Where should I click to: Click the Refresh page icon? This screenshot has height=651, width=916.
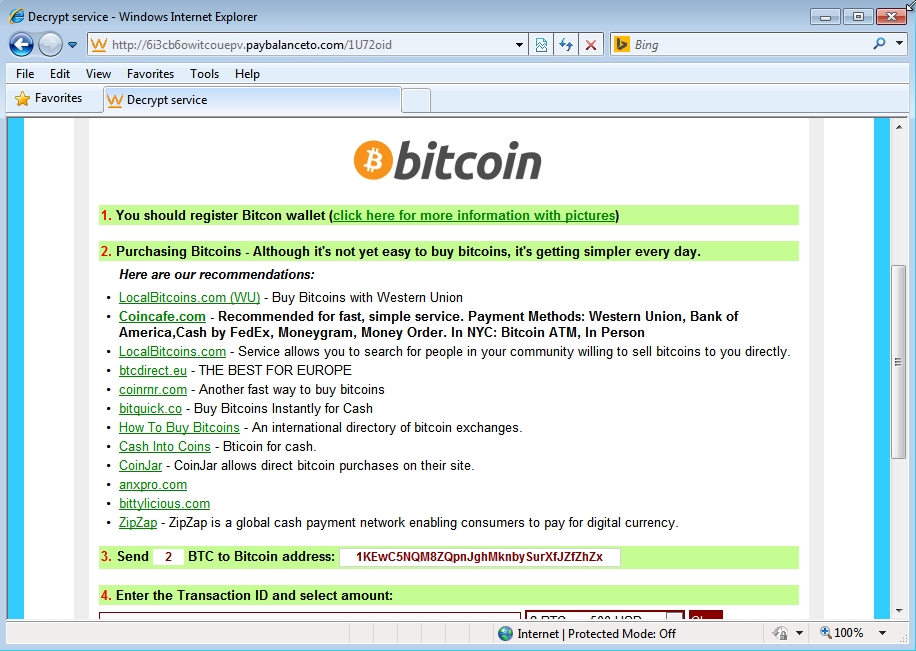[566, 45]
